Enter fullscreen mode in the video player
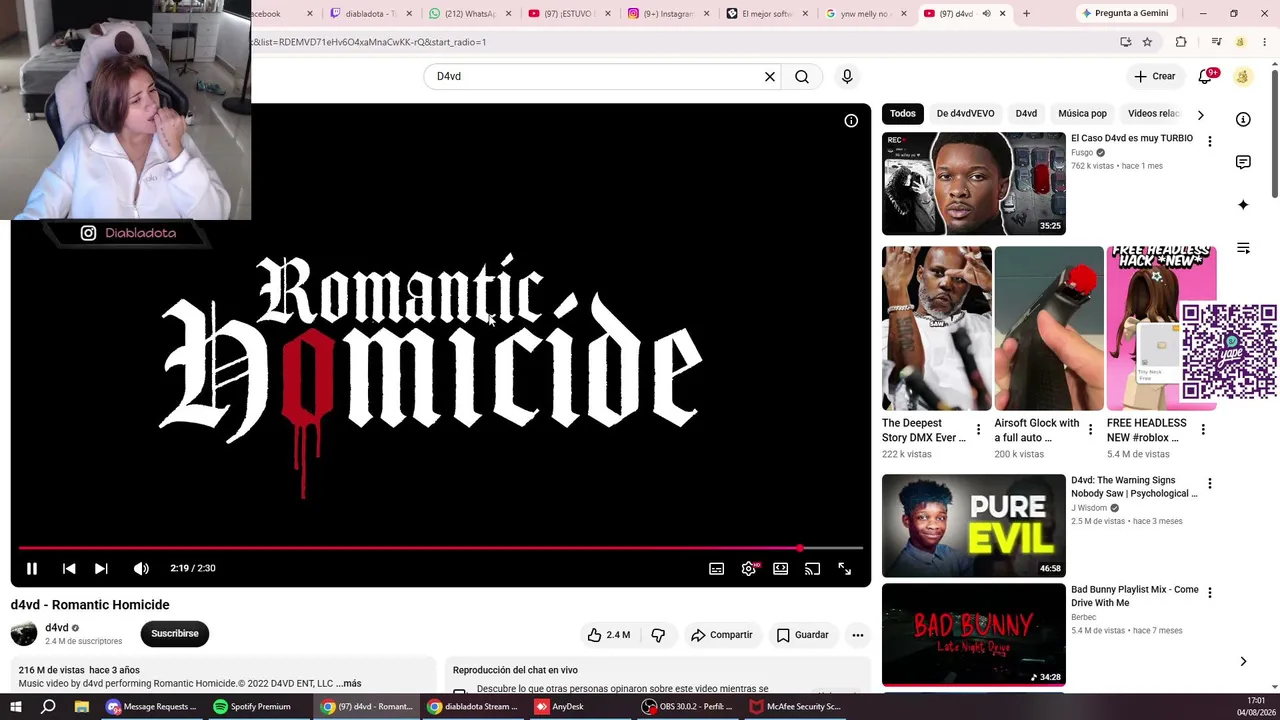Screen dimensions: 1280x720 click(x=844, y=568)
